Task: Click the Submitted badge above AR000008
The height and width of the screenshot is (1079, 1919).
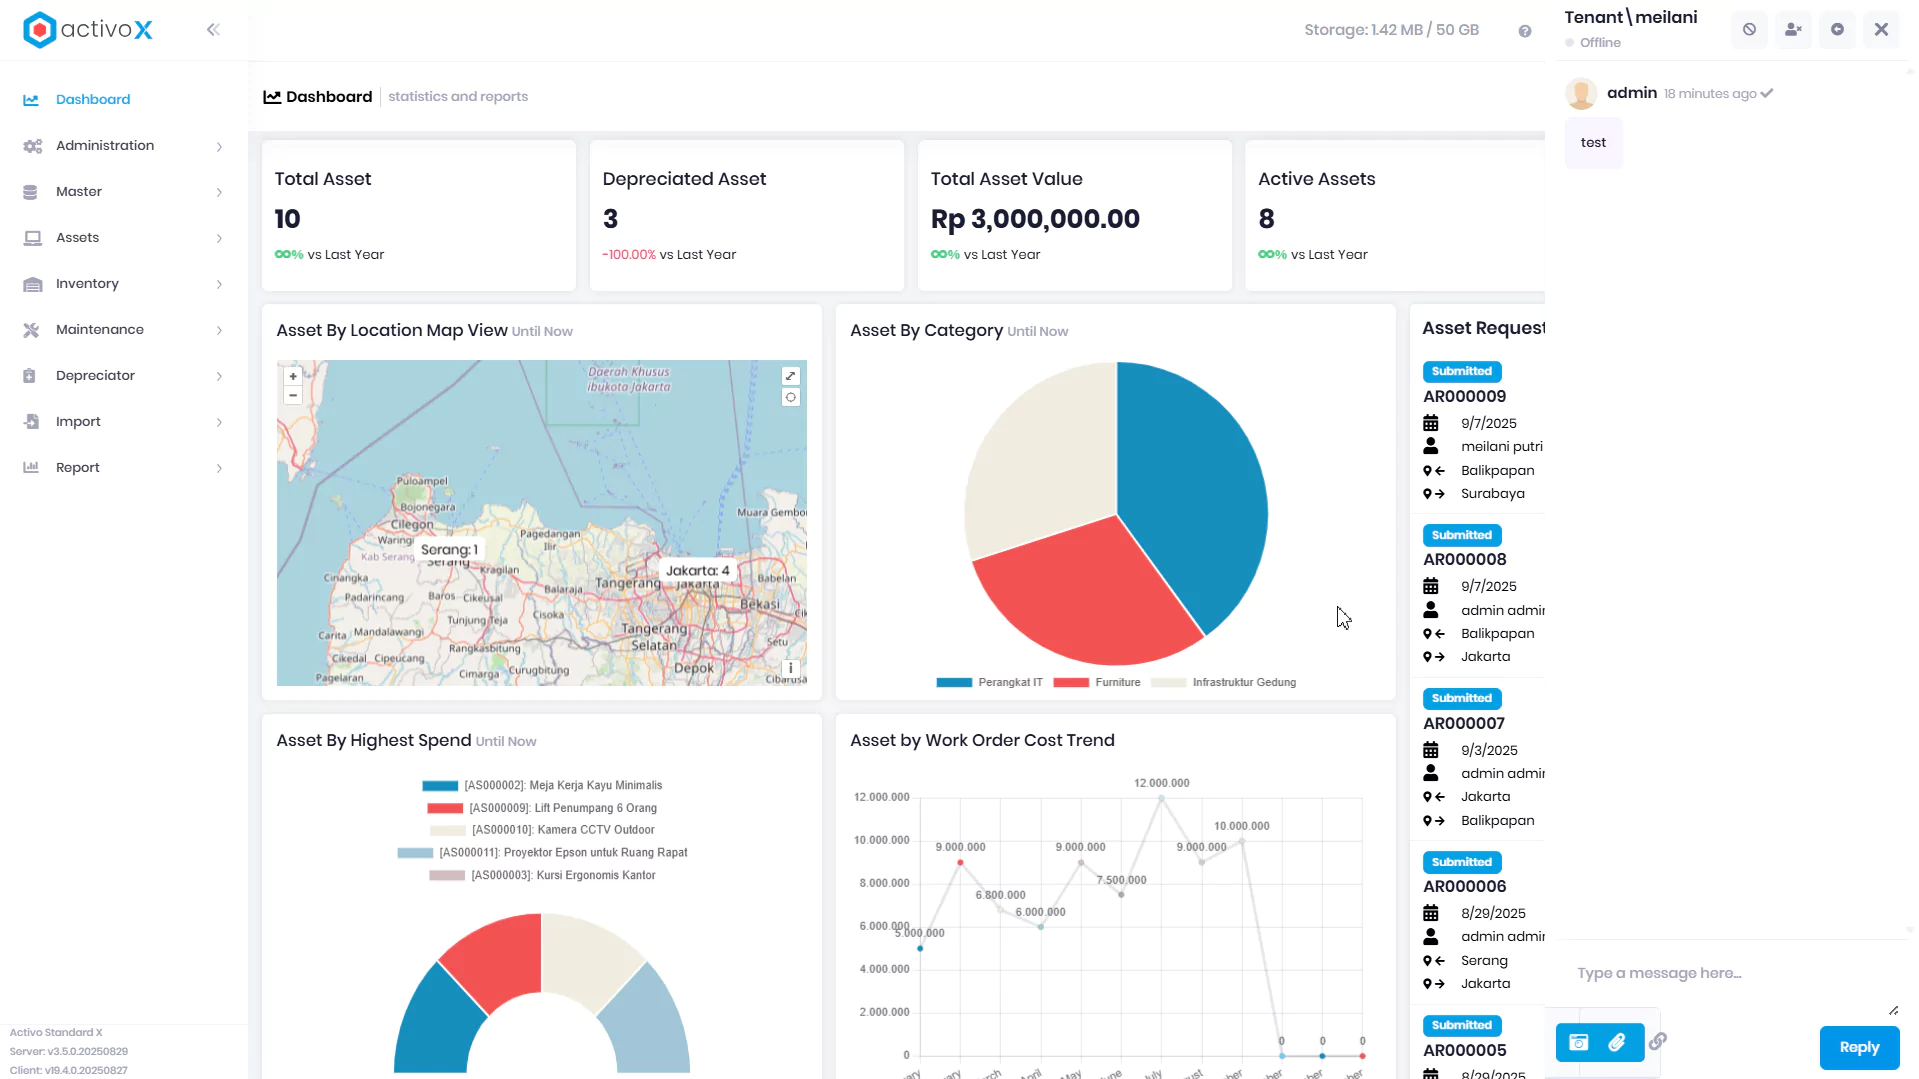Action: tap(1461, 535)
